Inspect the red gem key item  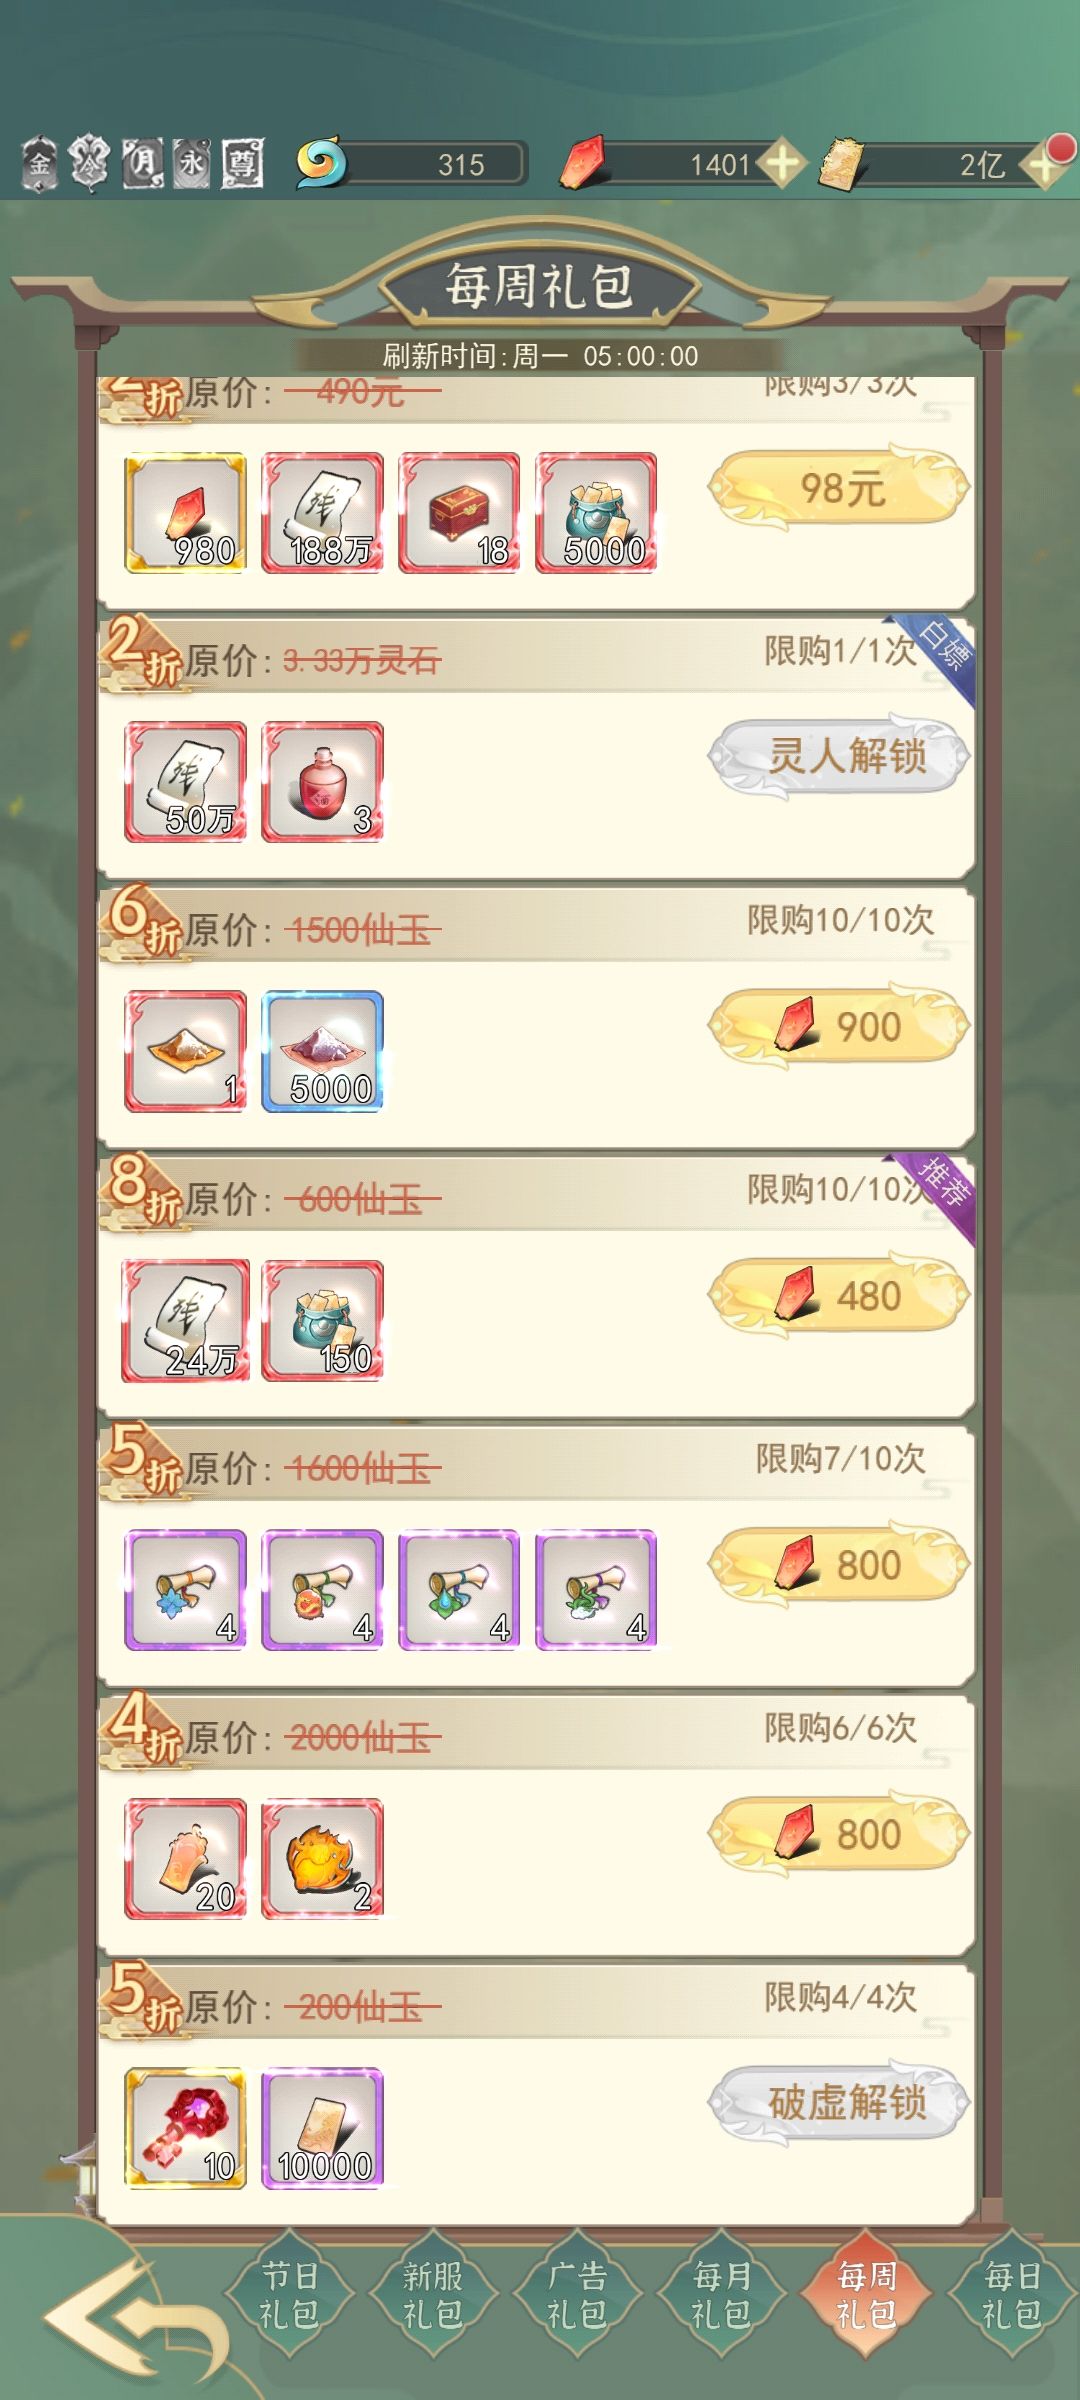tap(185, 2127)
